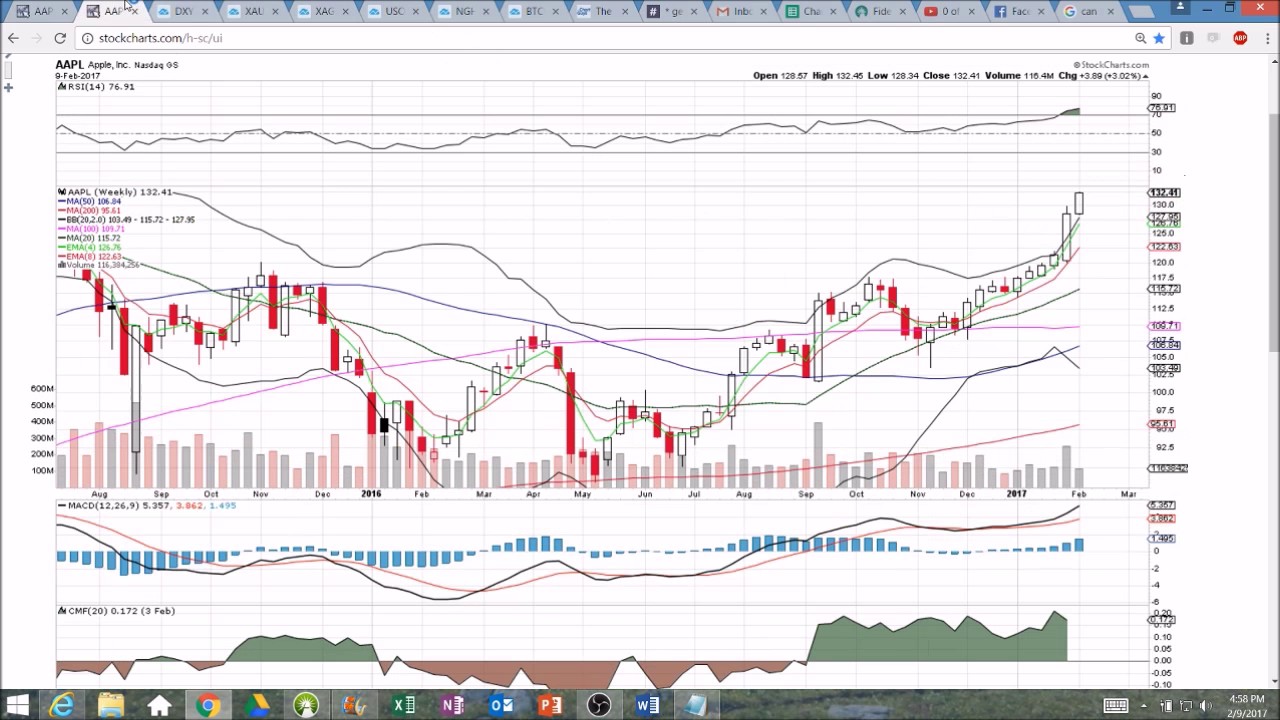
Task: Switch to the USC tab
Action: 394,11
